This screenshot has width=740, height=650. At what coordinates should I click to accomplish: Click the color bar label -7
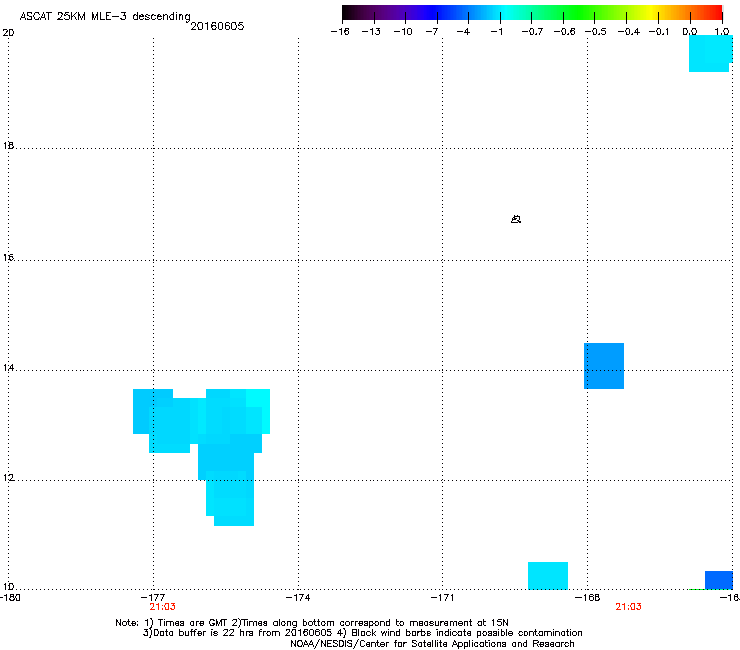(x=432, y=32)
